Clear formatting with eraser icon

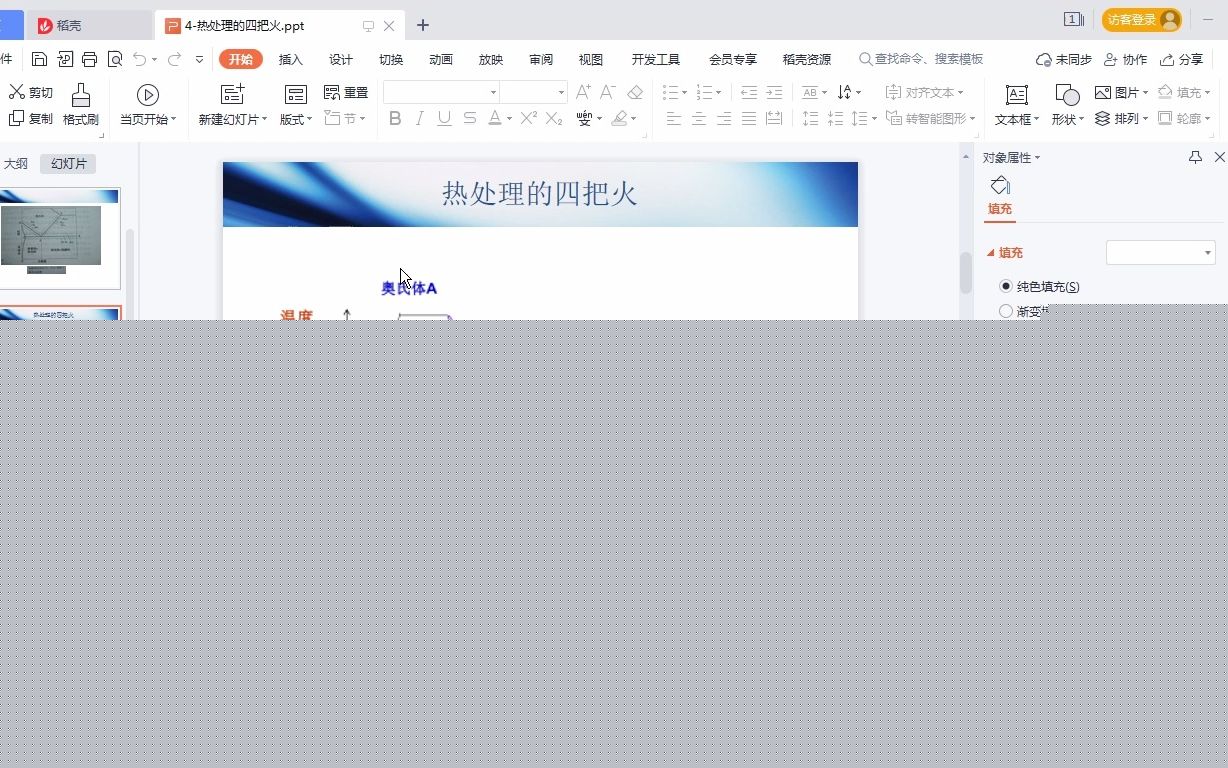[635, 92]
